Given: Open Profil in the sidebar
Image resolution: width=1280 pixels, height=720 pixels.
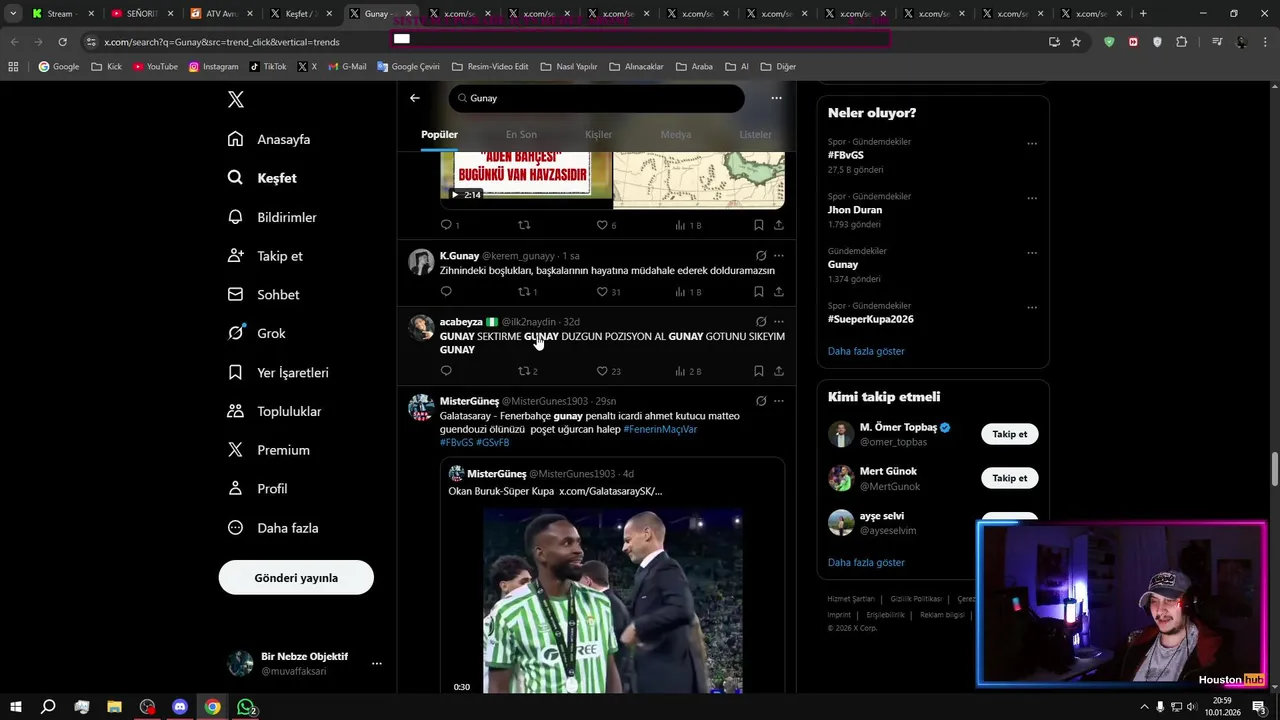Looking at the screenshot, I should pyautogui.click(x=258, y=489).
